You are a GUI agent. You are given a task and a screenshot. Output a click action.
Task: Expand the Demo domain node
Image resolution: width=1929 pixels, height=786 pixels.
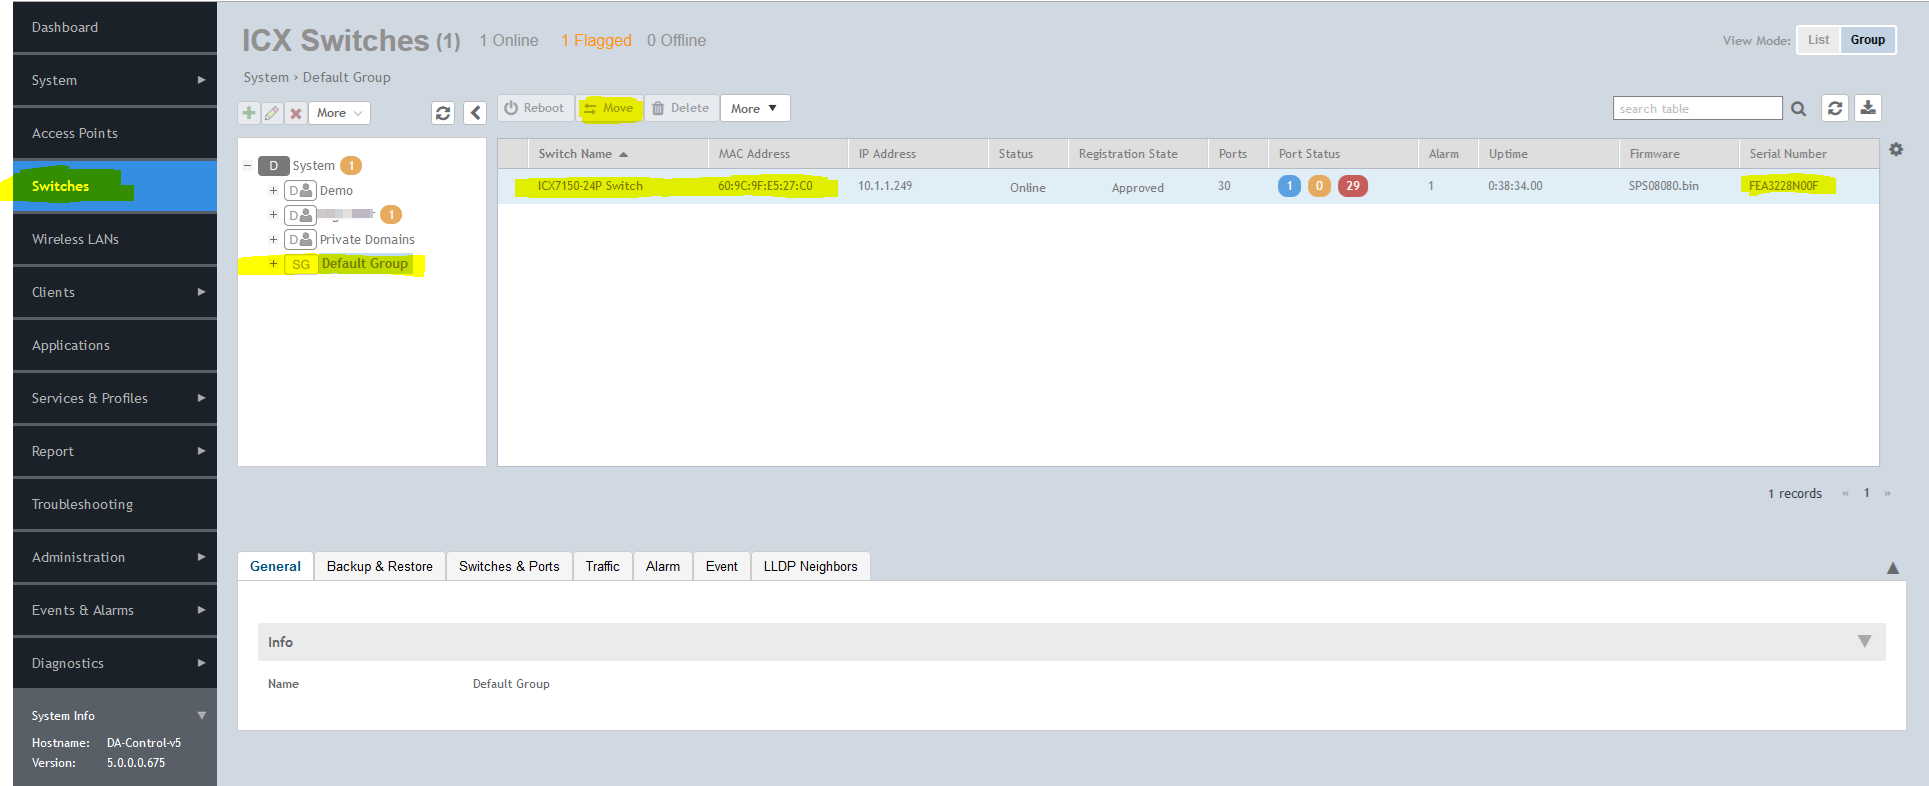point(273,191)
